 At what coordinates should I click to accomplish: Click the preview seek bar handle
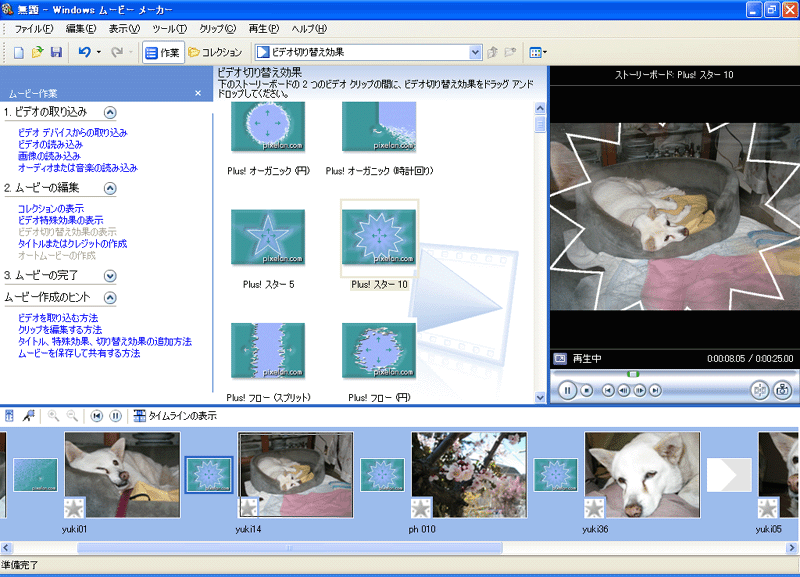633,374
